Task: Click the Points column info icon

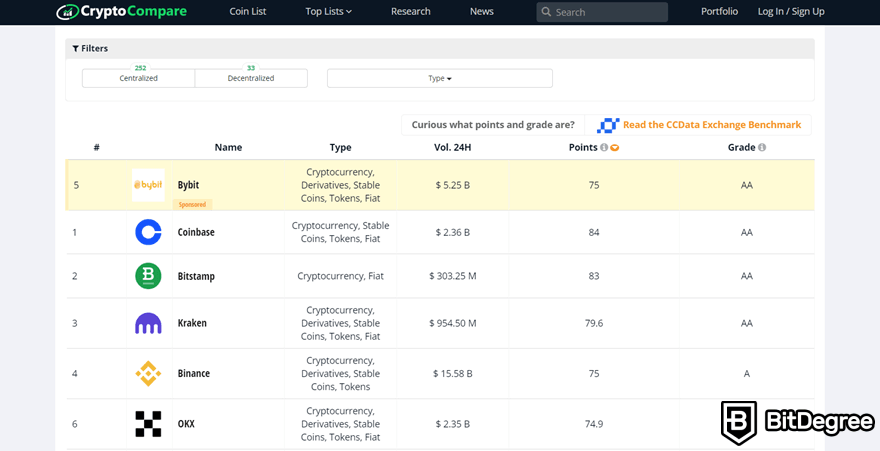Action: click(x=604, y=148)
